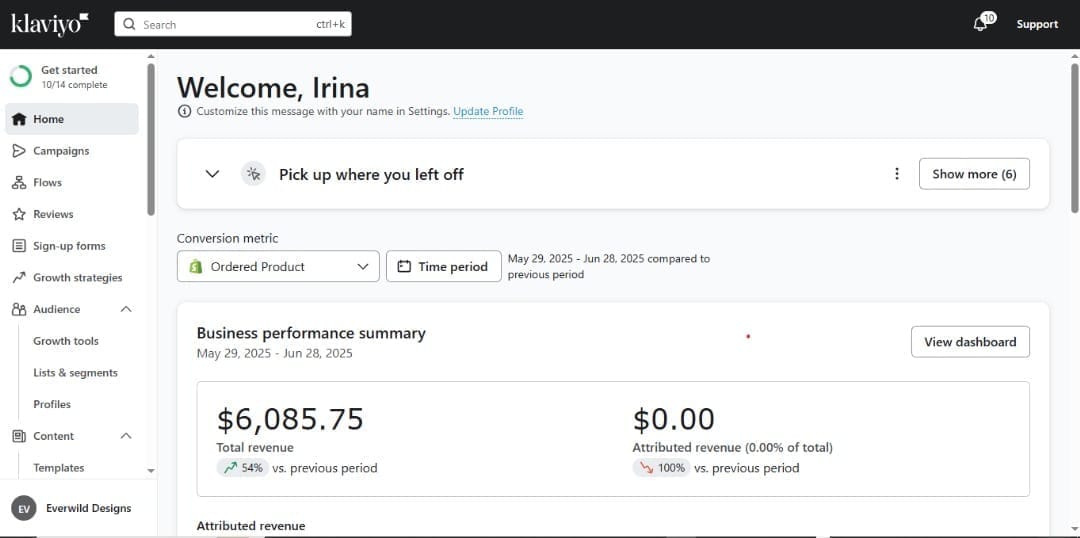Focus the Search input field

[233, 24]
